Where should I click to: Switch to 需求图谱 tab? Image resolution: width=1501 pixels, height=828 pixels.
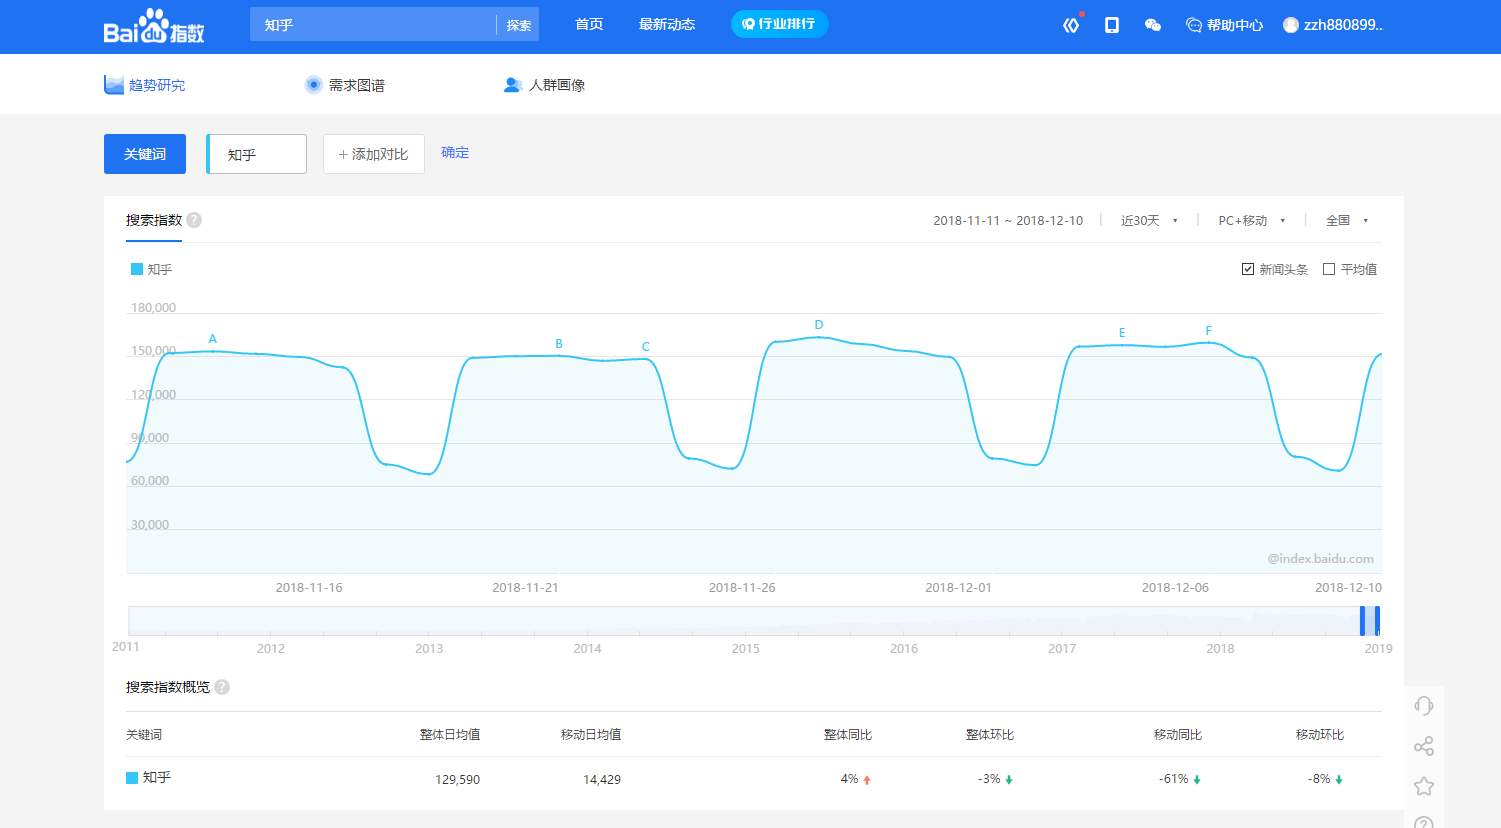pyautogui.click(x=345, y=85)
